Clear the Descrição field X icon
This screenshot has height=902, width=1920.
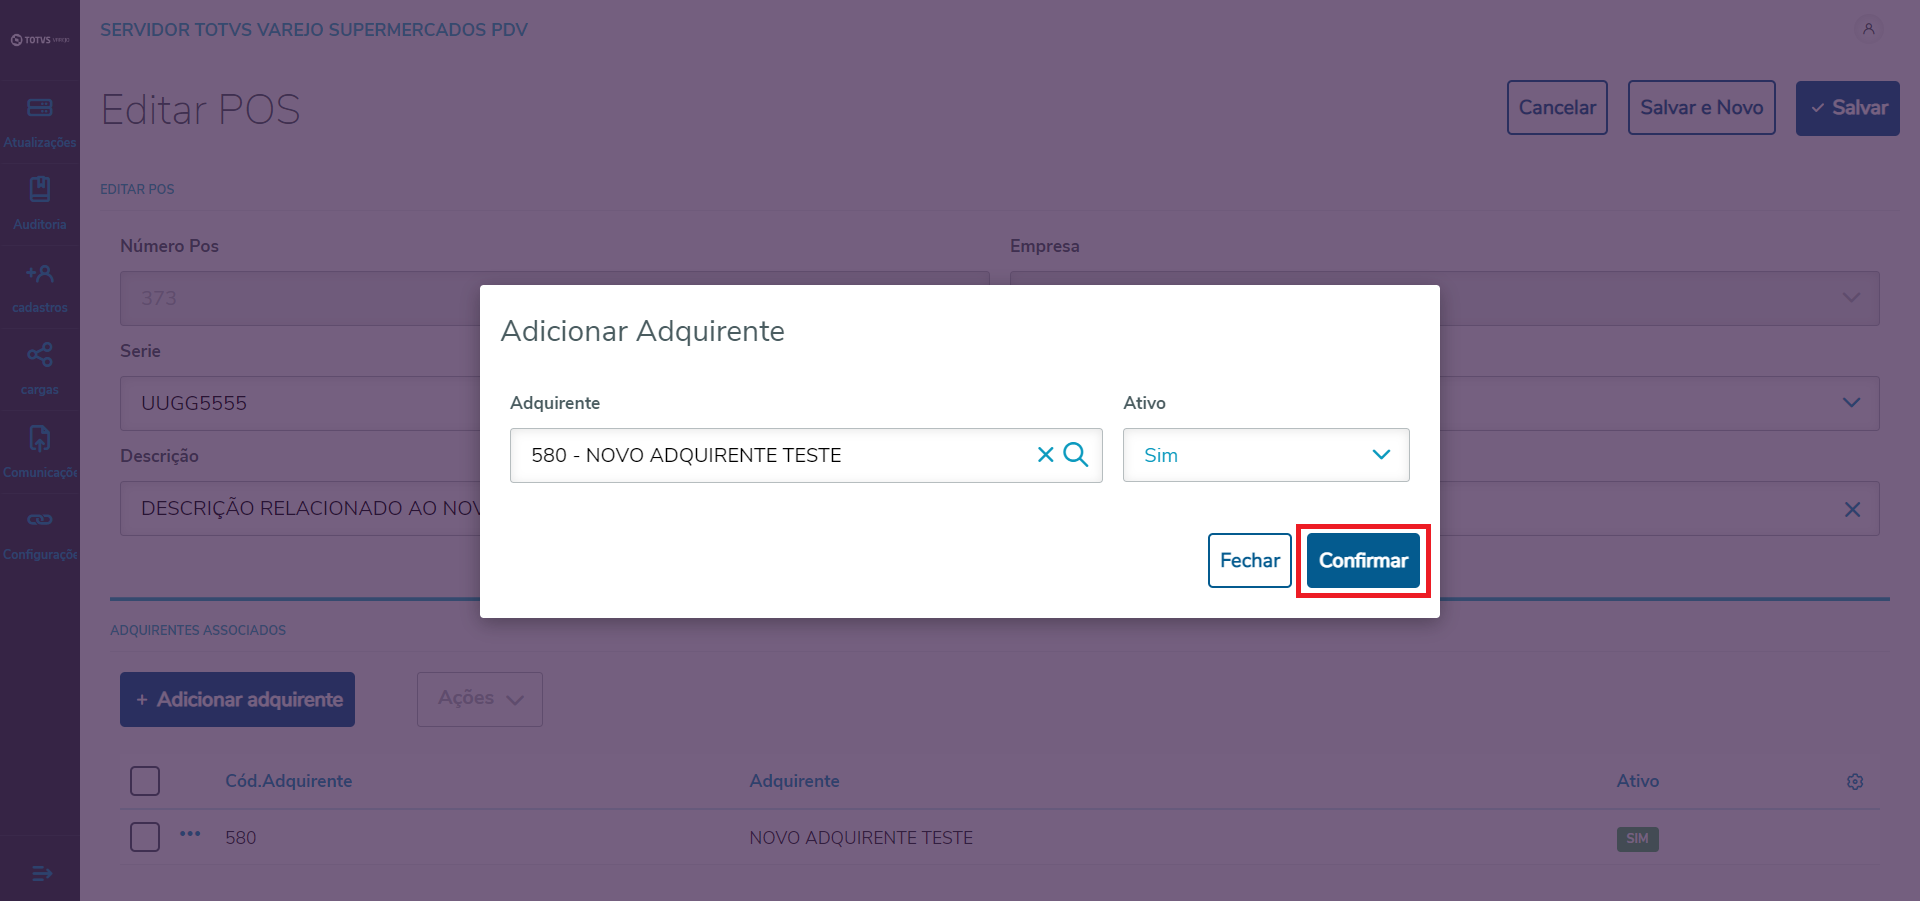[x=1852, y=509]
